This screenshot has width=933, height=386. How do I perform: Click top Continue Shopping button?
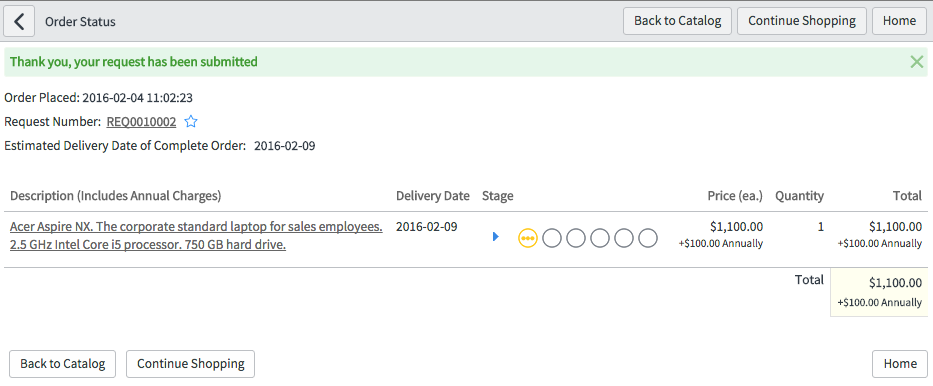tap(801, 21)
